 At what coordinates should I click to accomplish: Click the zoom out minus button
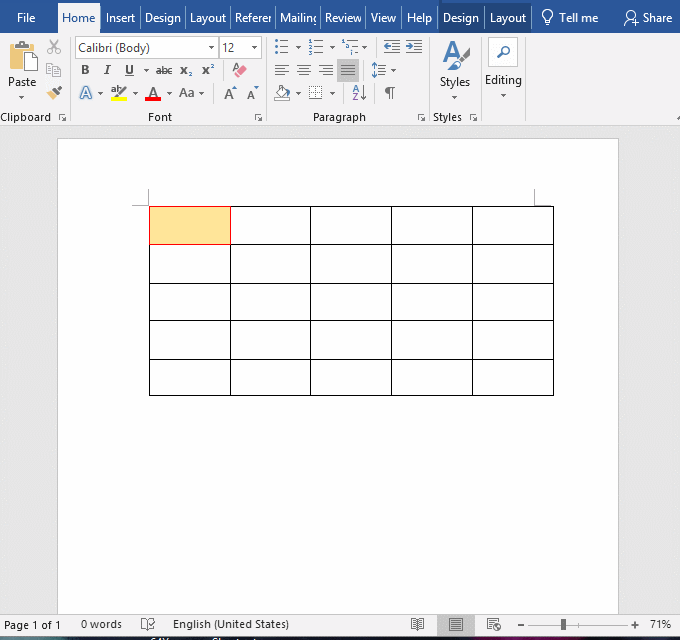tap(521, 624)
